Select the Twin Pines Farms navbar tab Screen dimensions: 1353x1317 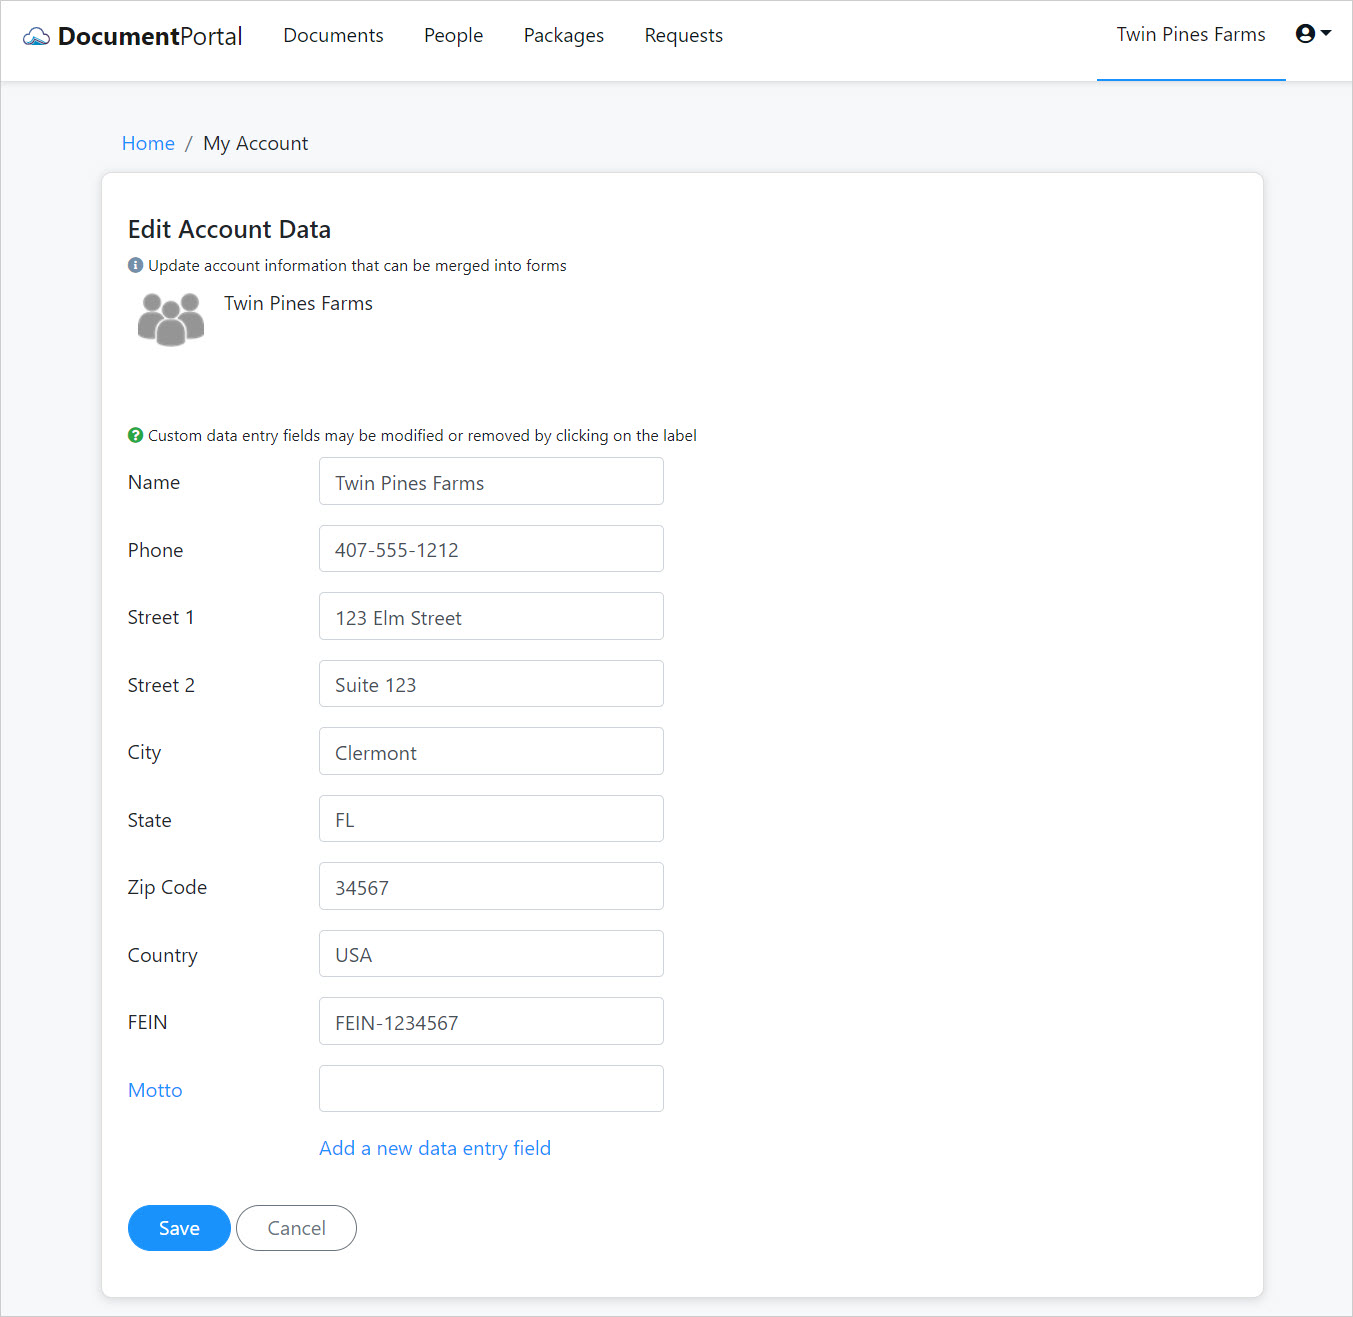(x=1190, y=34)
